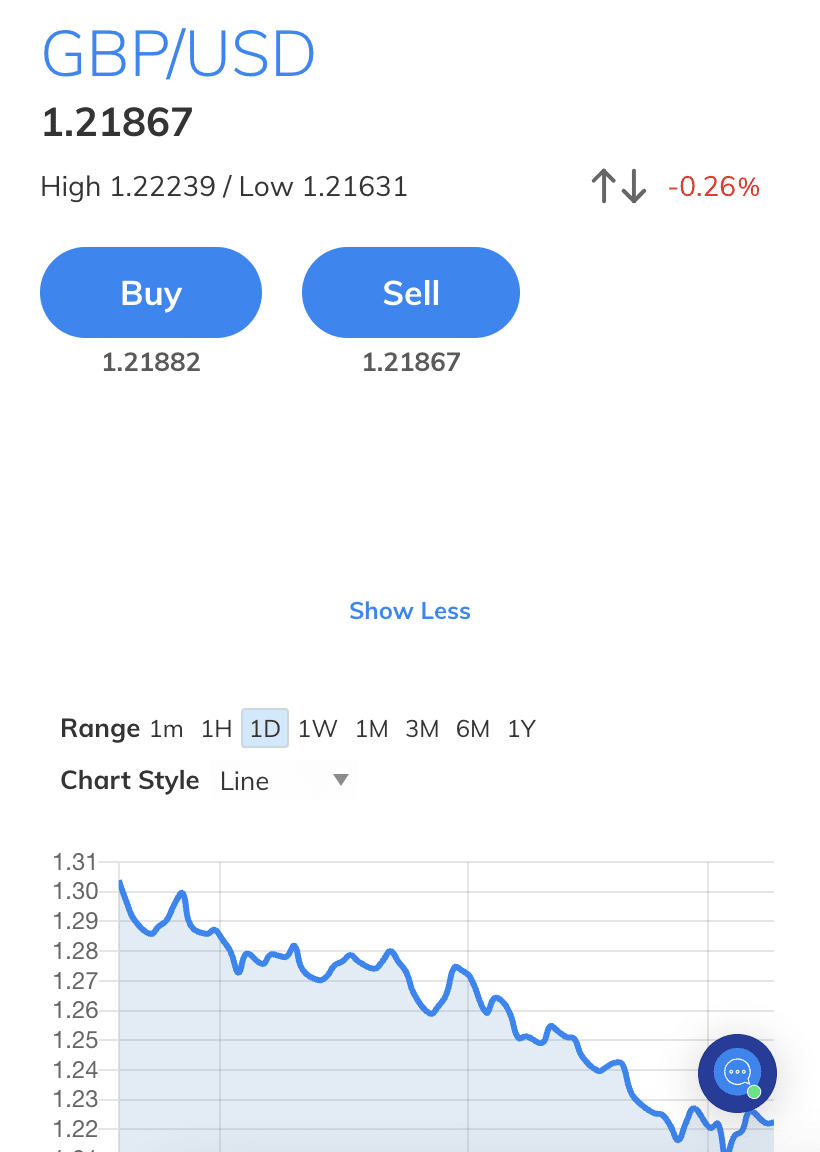Screen dimensions: 820x1152
Task: Click the -0.26% change value
Action: (714, 187)
